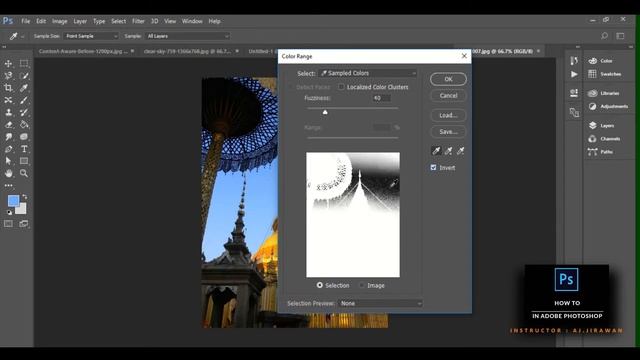Switch to the clear-sky document tab

click(x=187, y=51)
